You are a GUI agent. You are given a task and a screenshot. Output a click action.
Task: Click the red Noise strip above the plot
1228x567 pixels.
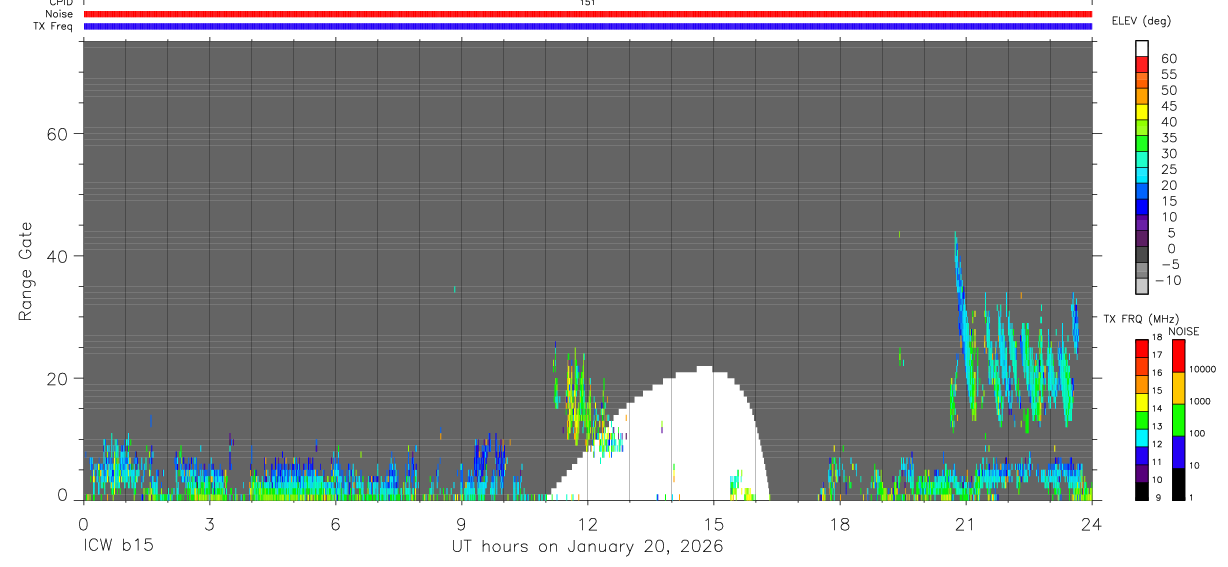coord(588,14)
